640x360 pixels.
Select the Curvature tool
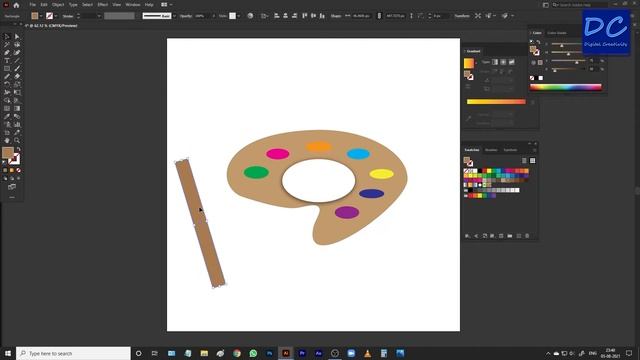(17, 53)
